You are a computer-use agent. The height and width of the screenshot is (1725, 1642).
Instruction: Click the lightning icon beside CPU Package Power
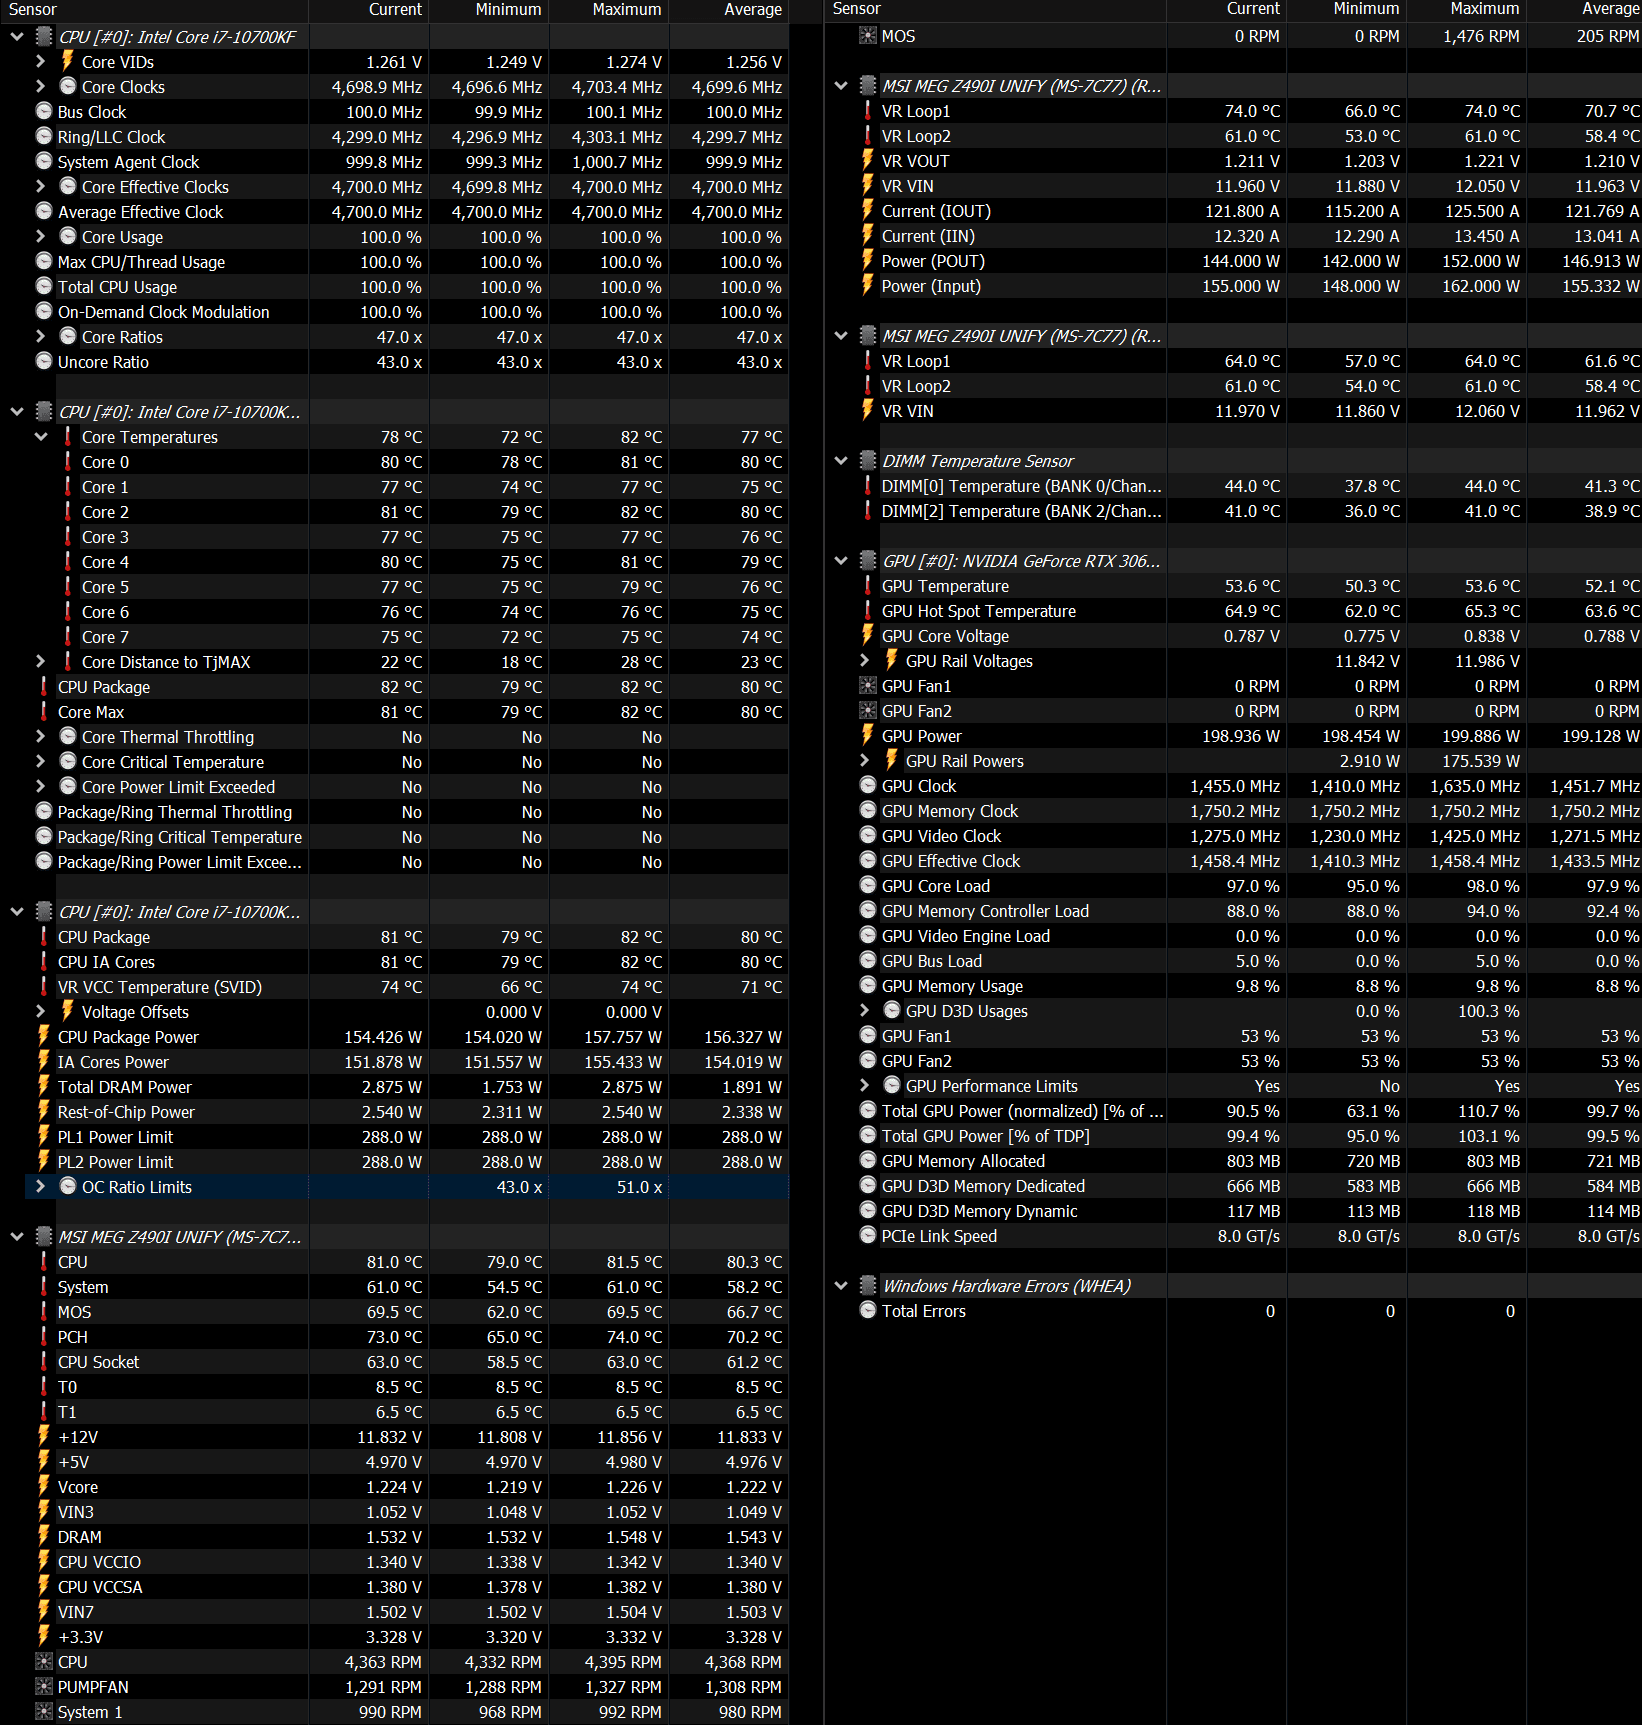click(x=44, y=1036)
